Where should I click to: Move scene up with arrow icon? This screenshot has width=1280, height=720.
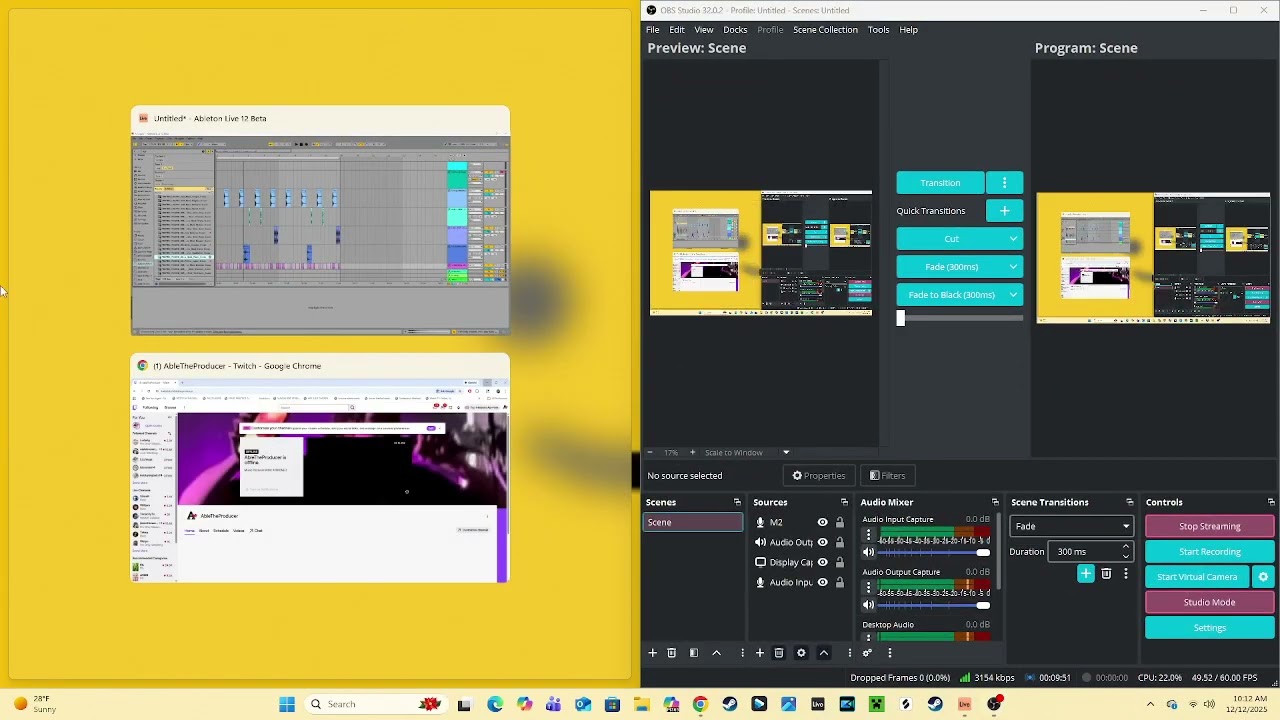tap(717, 653)
